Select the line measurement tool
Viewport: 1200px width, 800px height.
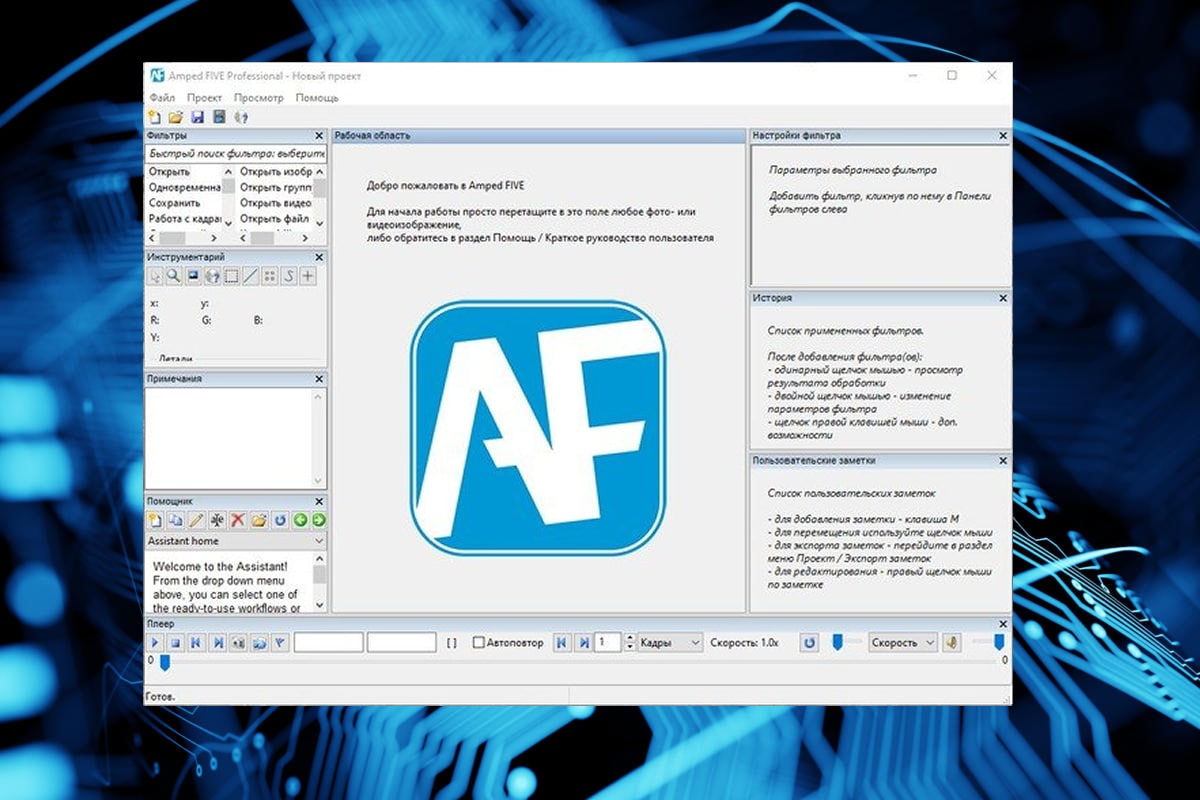click(x=250, y=275)
